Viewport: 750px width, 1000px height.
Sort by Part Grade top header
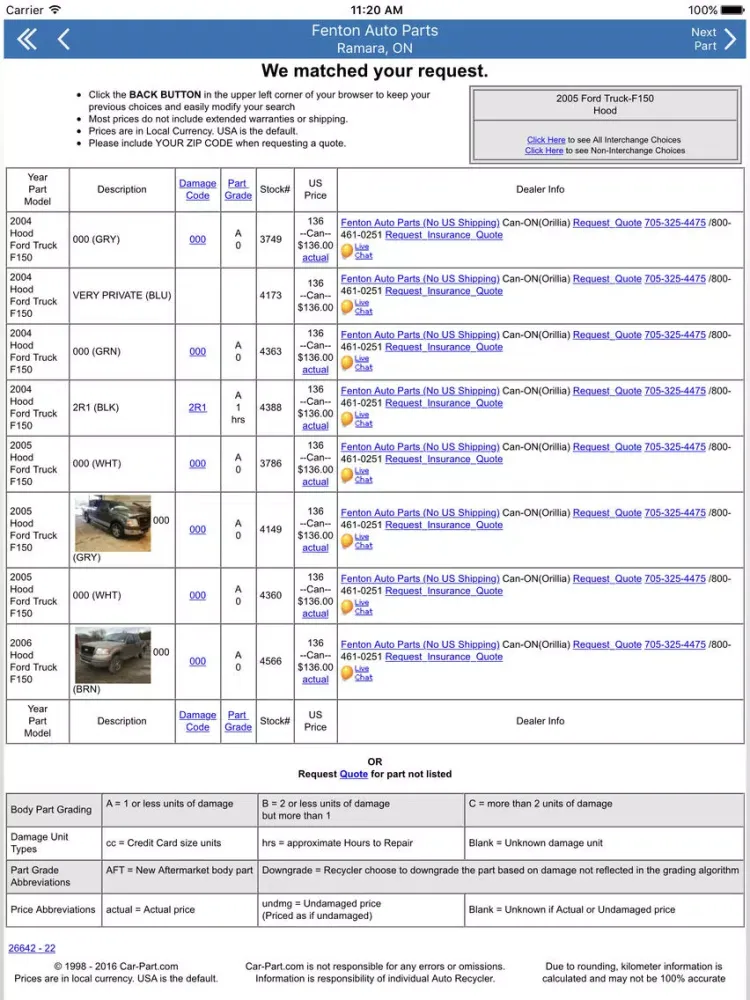238,189
